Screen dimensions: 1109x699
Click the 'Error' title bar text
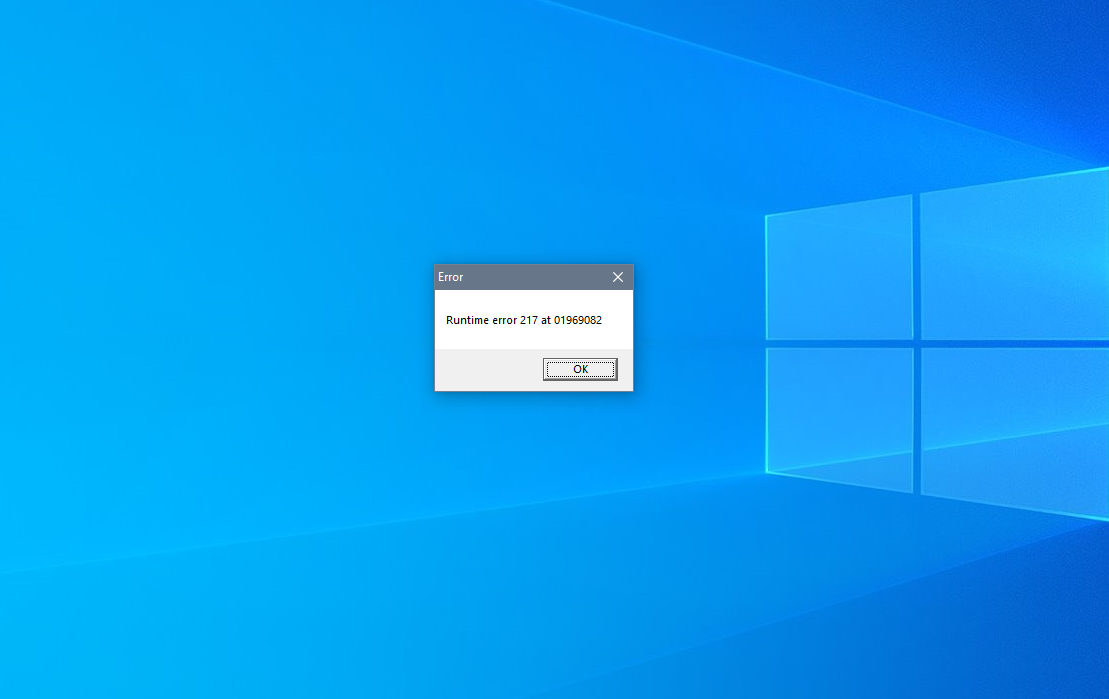click(x=451, y=277)
